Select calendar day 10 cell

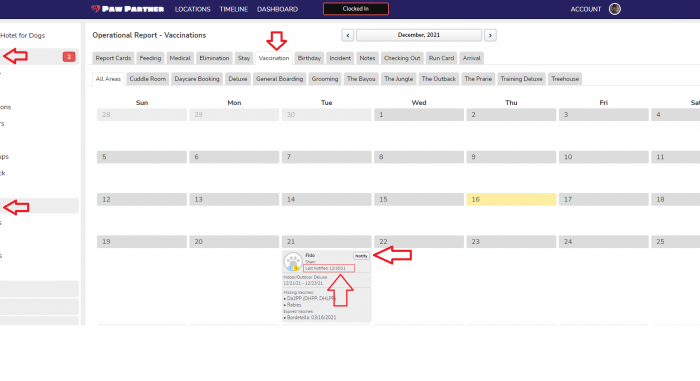[x=604, y=157]
